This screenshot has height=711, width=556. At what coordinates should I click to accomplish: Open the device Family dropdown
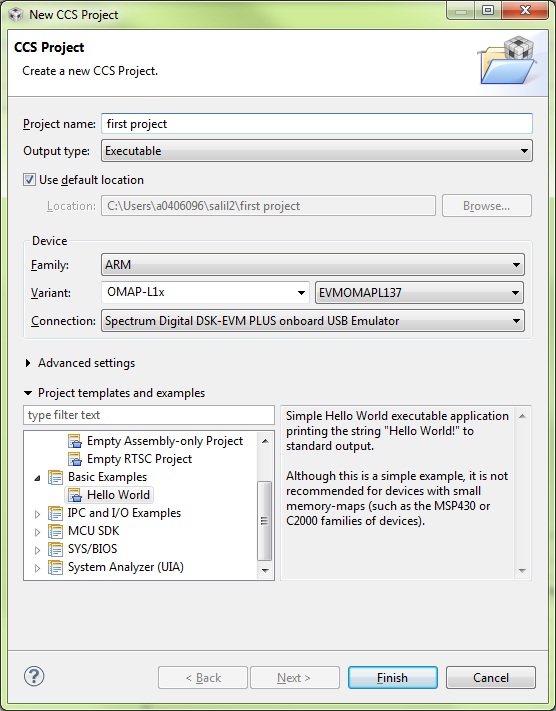point(312,265)
